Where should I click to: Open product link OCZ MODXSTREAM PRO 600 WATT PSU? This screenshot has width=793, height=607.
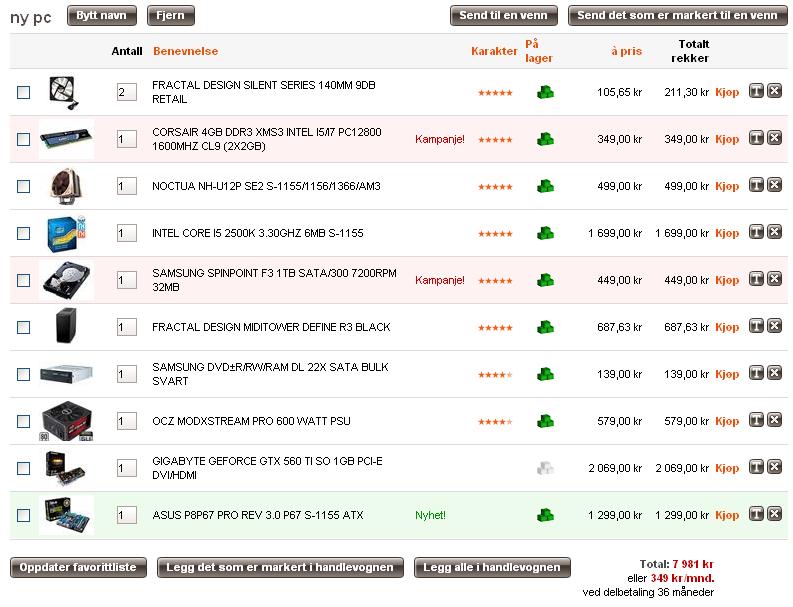point(251,421)
